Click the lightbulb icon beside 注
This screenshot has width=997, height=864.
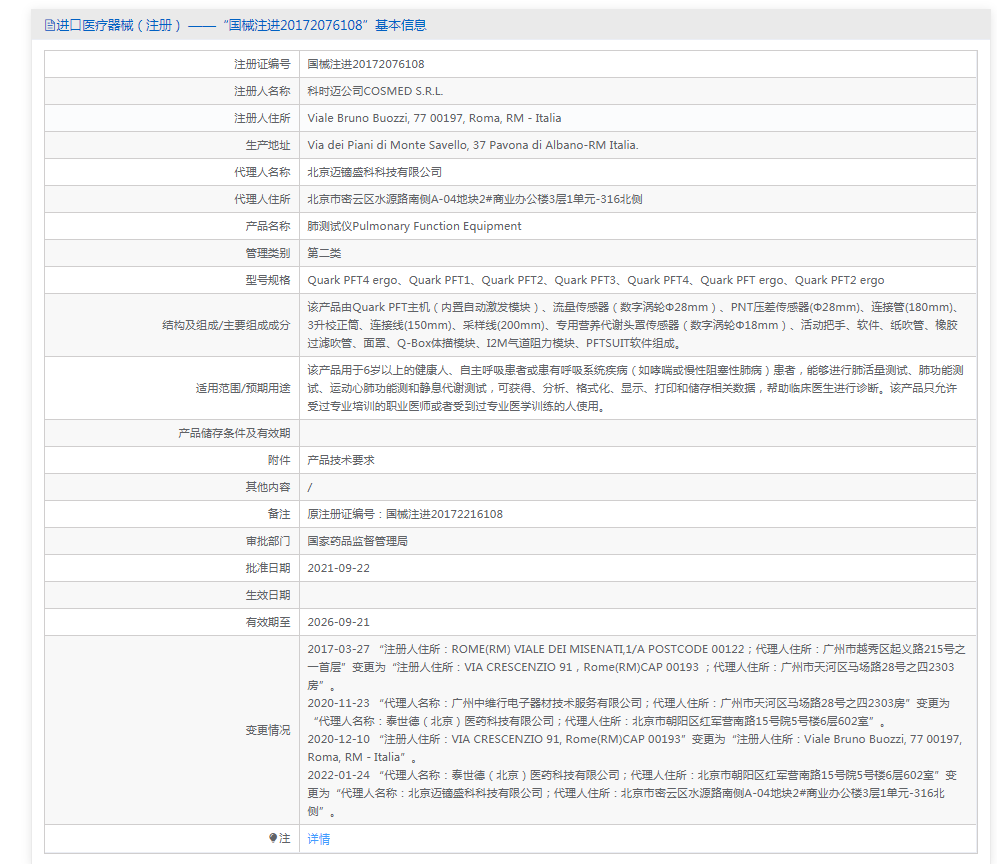tap(273, 838)
